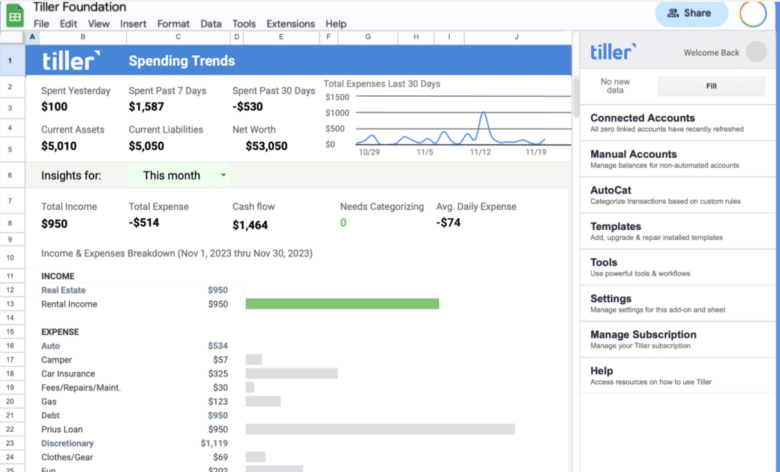Click the Tiller logo in the sidebar
Image resolution: width=780 pixels, height=472 pixels.
(612, 52)
